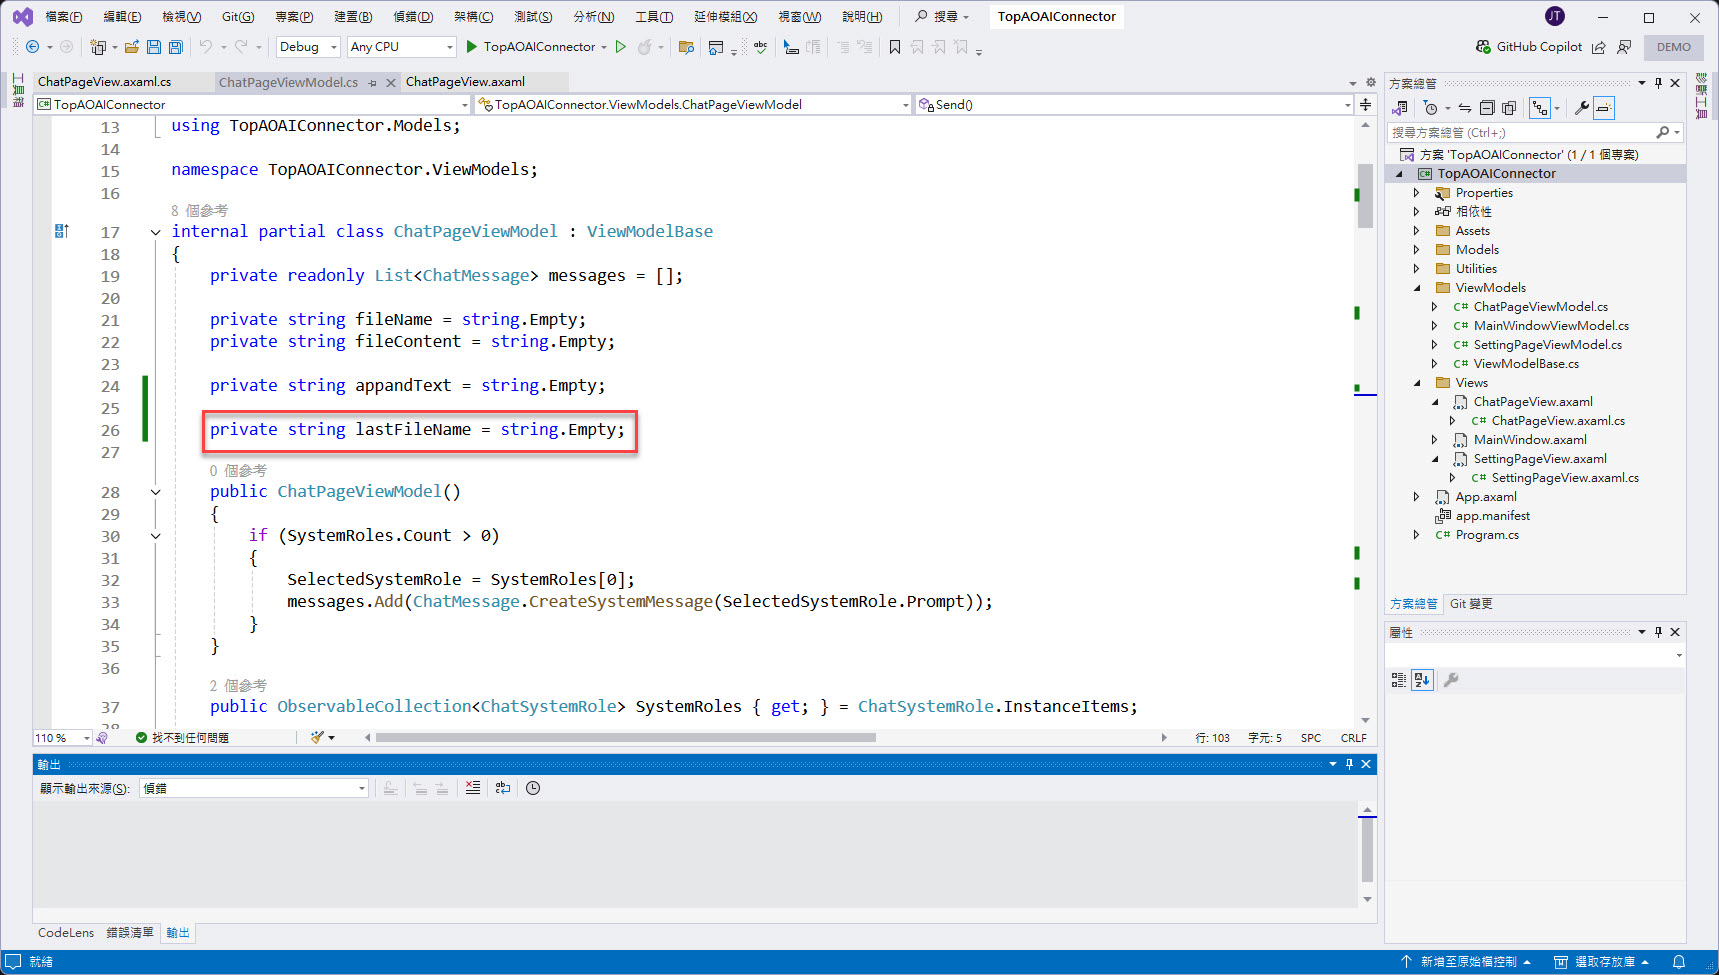
Task: Collapse the if block at line 30
Action: (155, 536)
